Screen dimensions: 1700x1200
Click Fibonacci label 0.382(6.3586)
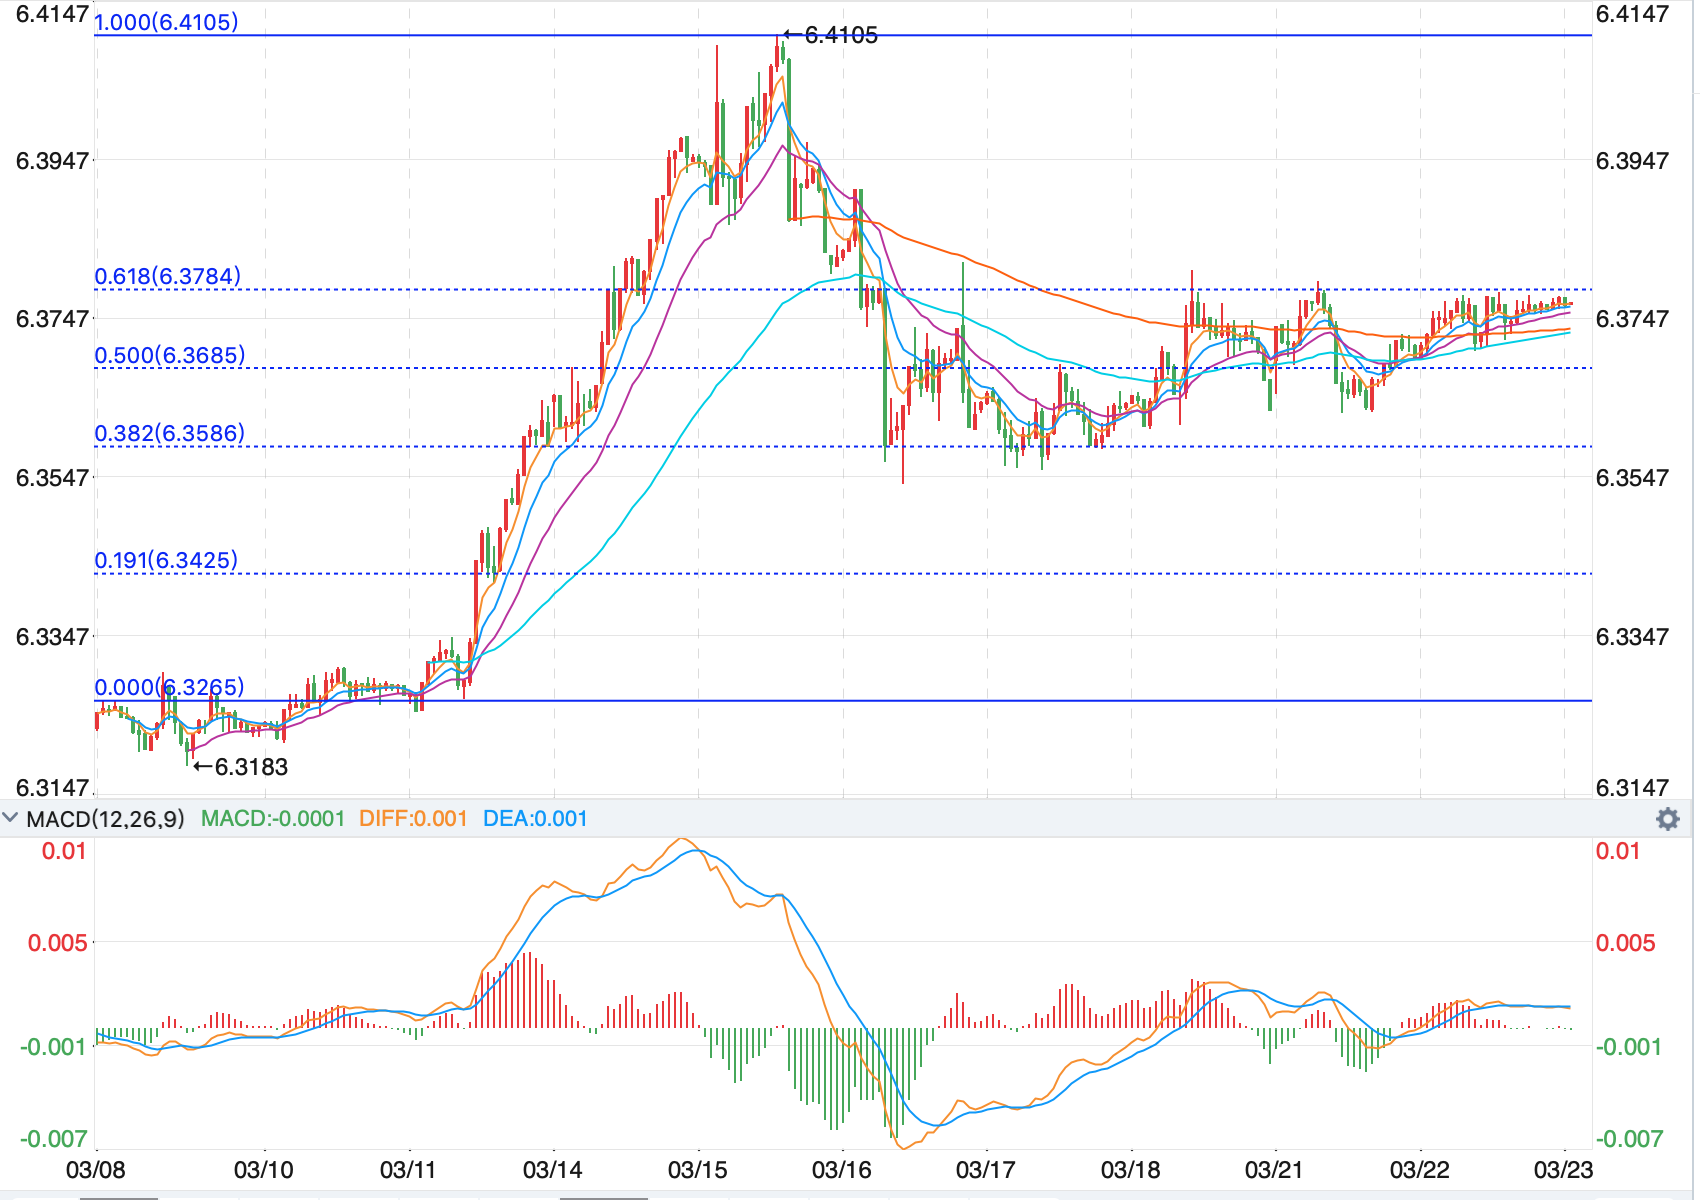(170, 433)
